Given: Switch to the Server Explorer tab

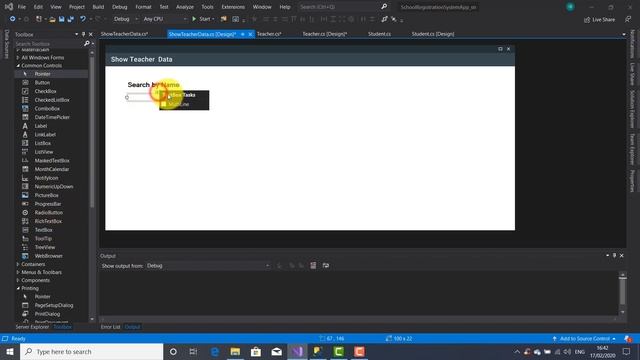Looking at the screenshot, I should click(32, 327).
